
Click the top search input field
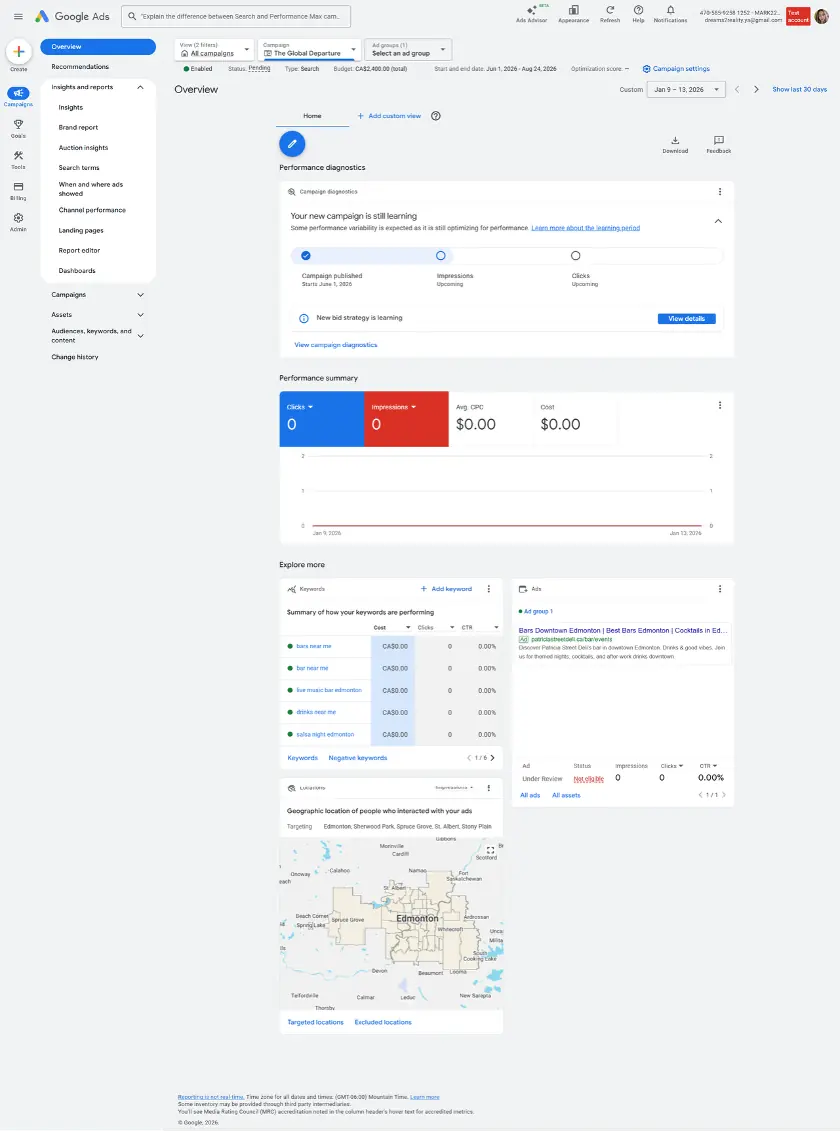click(236, 16)
